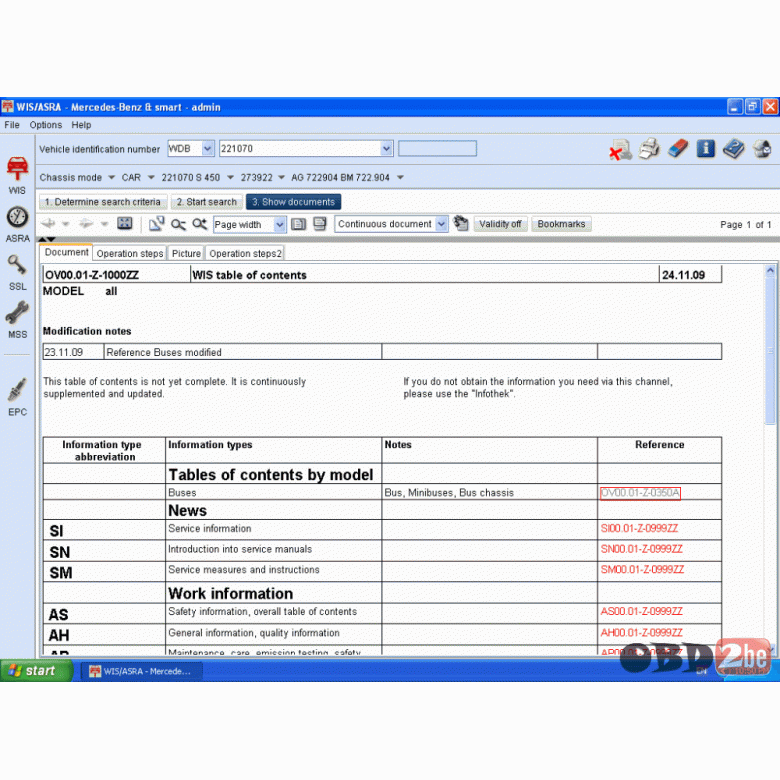This screenshot has width=780, height=780.
Task: Click the black collapse arrows above Document tab
Action: click(47, 240)
